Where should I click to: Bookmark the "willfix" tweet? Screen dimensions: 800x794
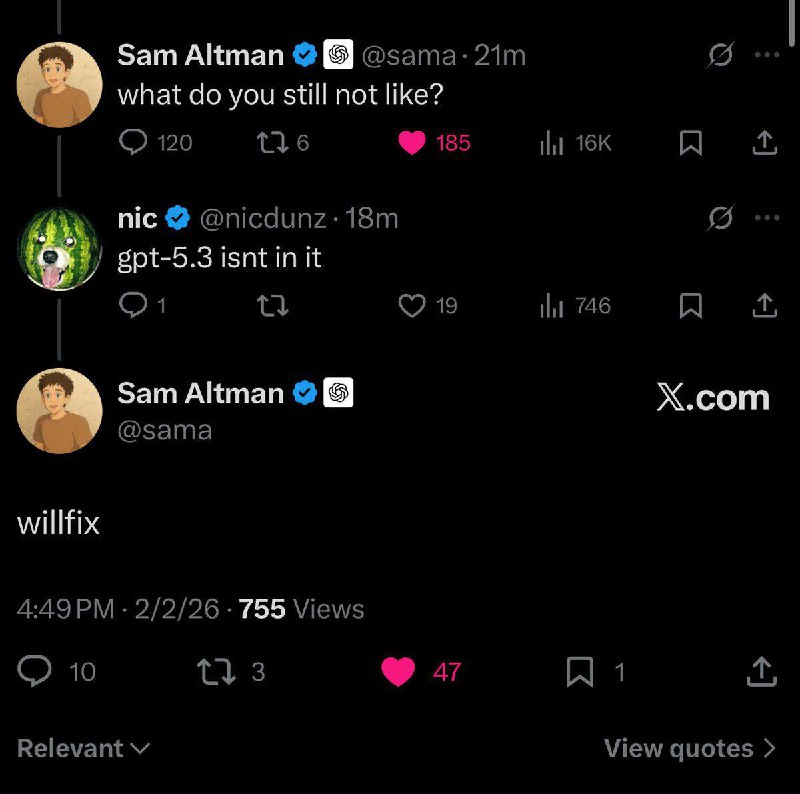pos(580,672)
